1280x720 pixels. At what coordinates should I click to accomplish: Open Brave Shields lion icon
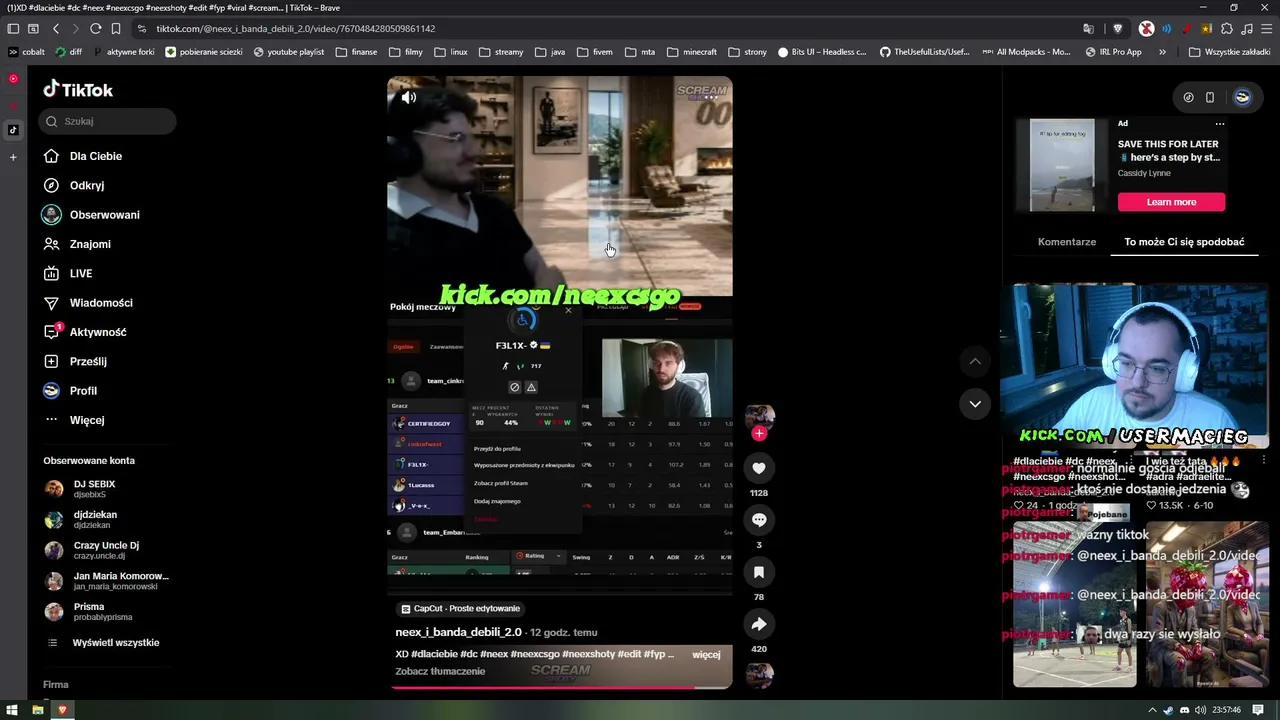click(x=1118, y=29)
